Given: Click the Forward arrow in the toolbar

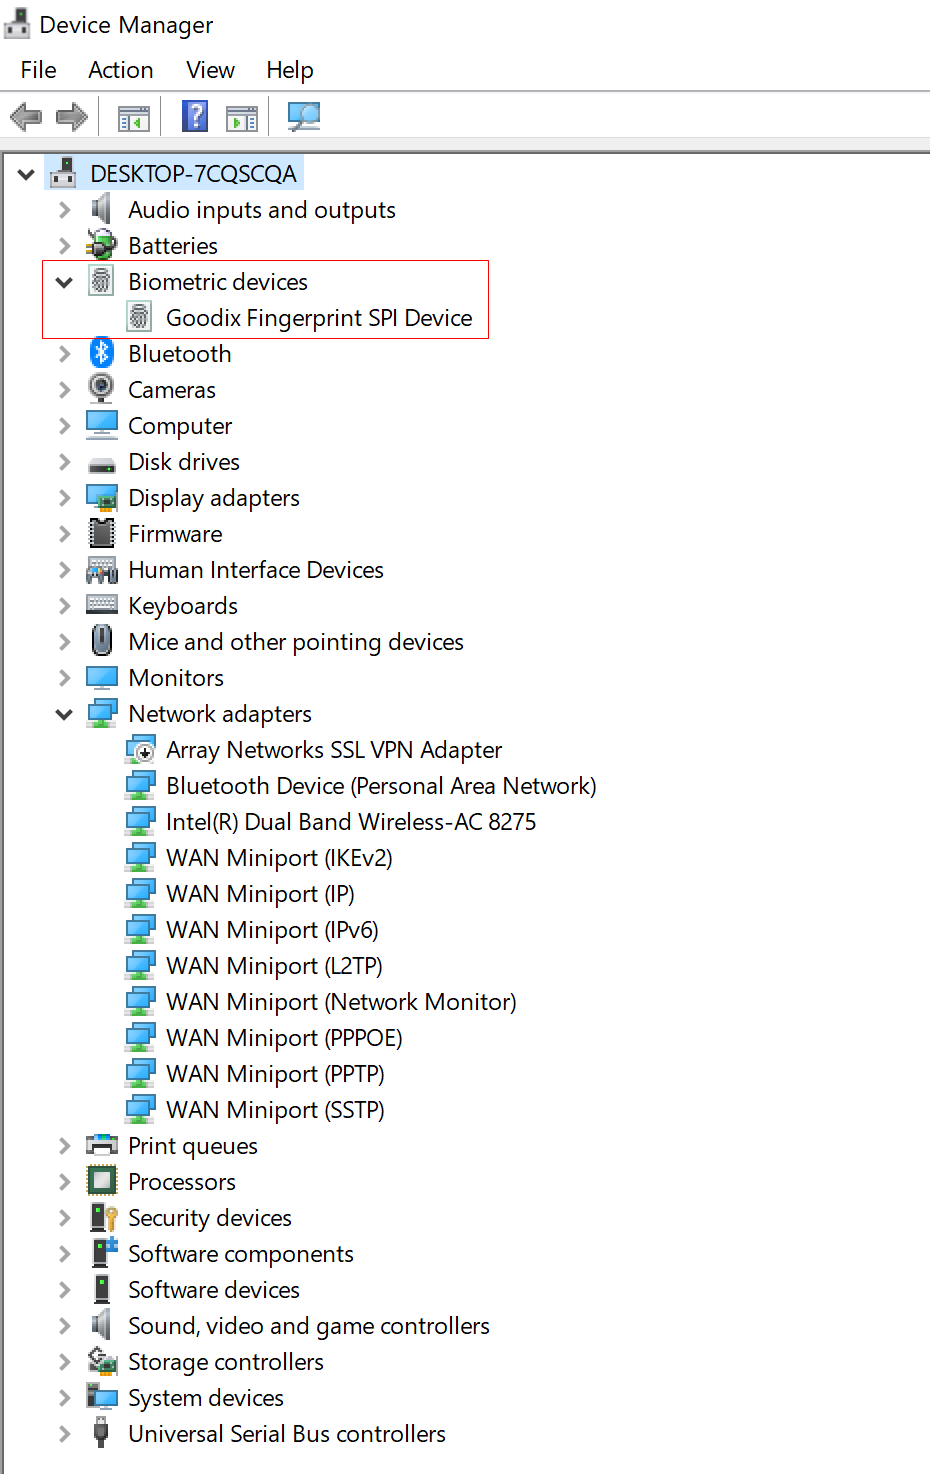Looking at the screenshot, I should [x=72, y=117].
